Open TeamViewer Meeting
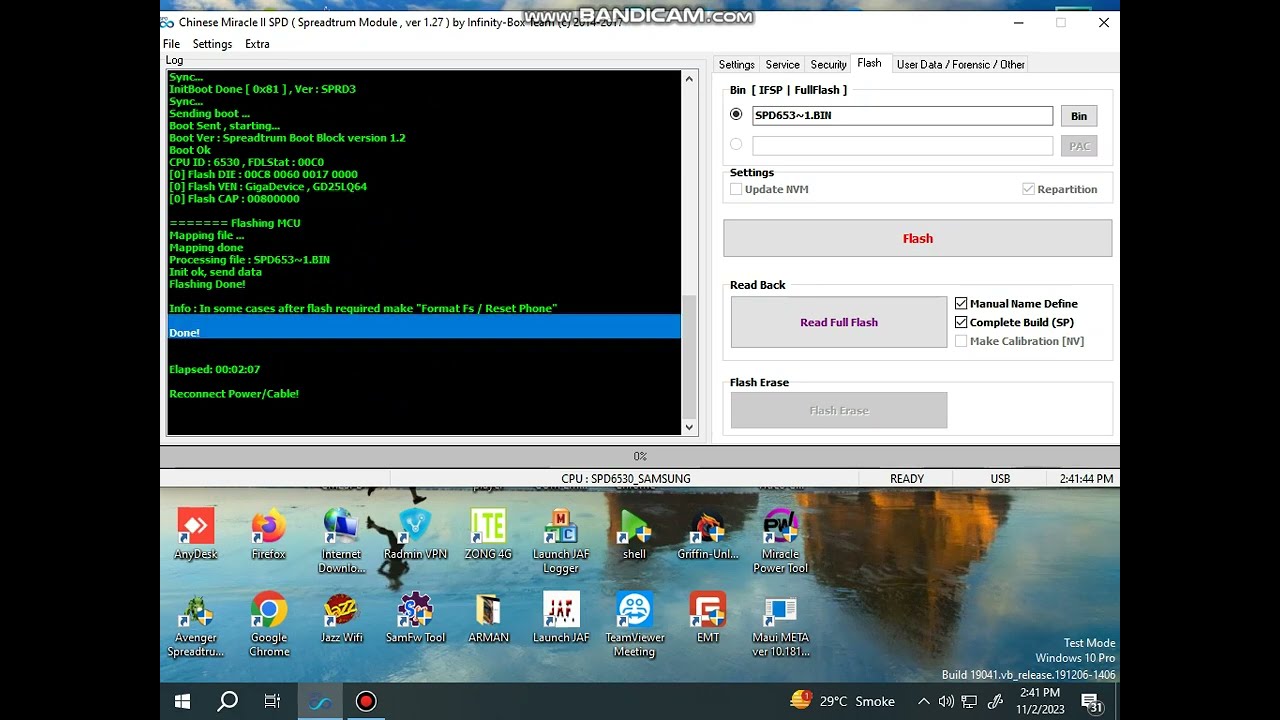 (x=634, y=612)
